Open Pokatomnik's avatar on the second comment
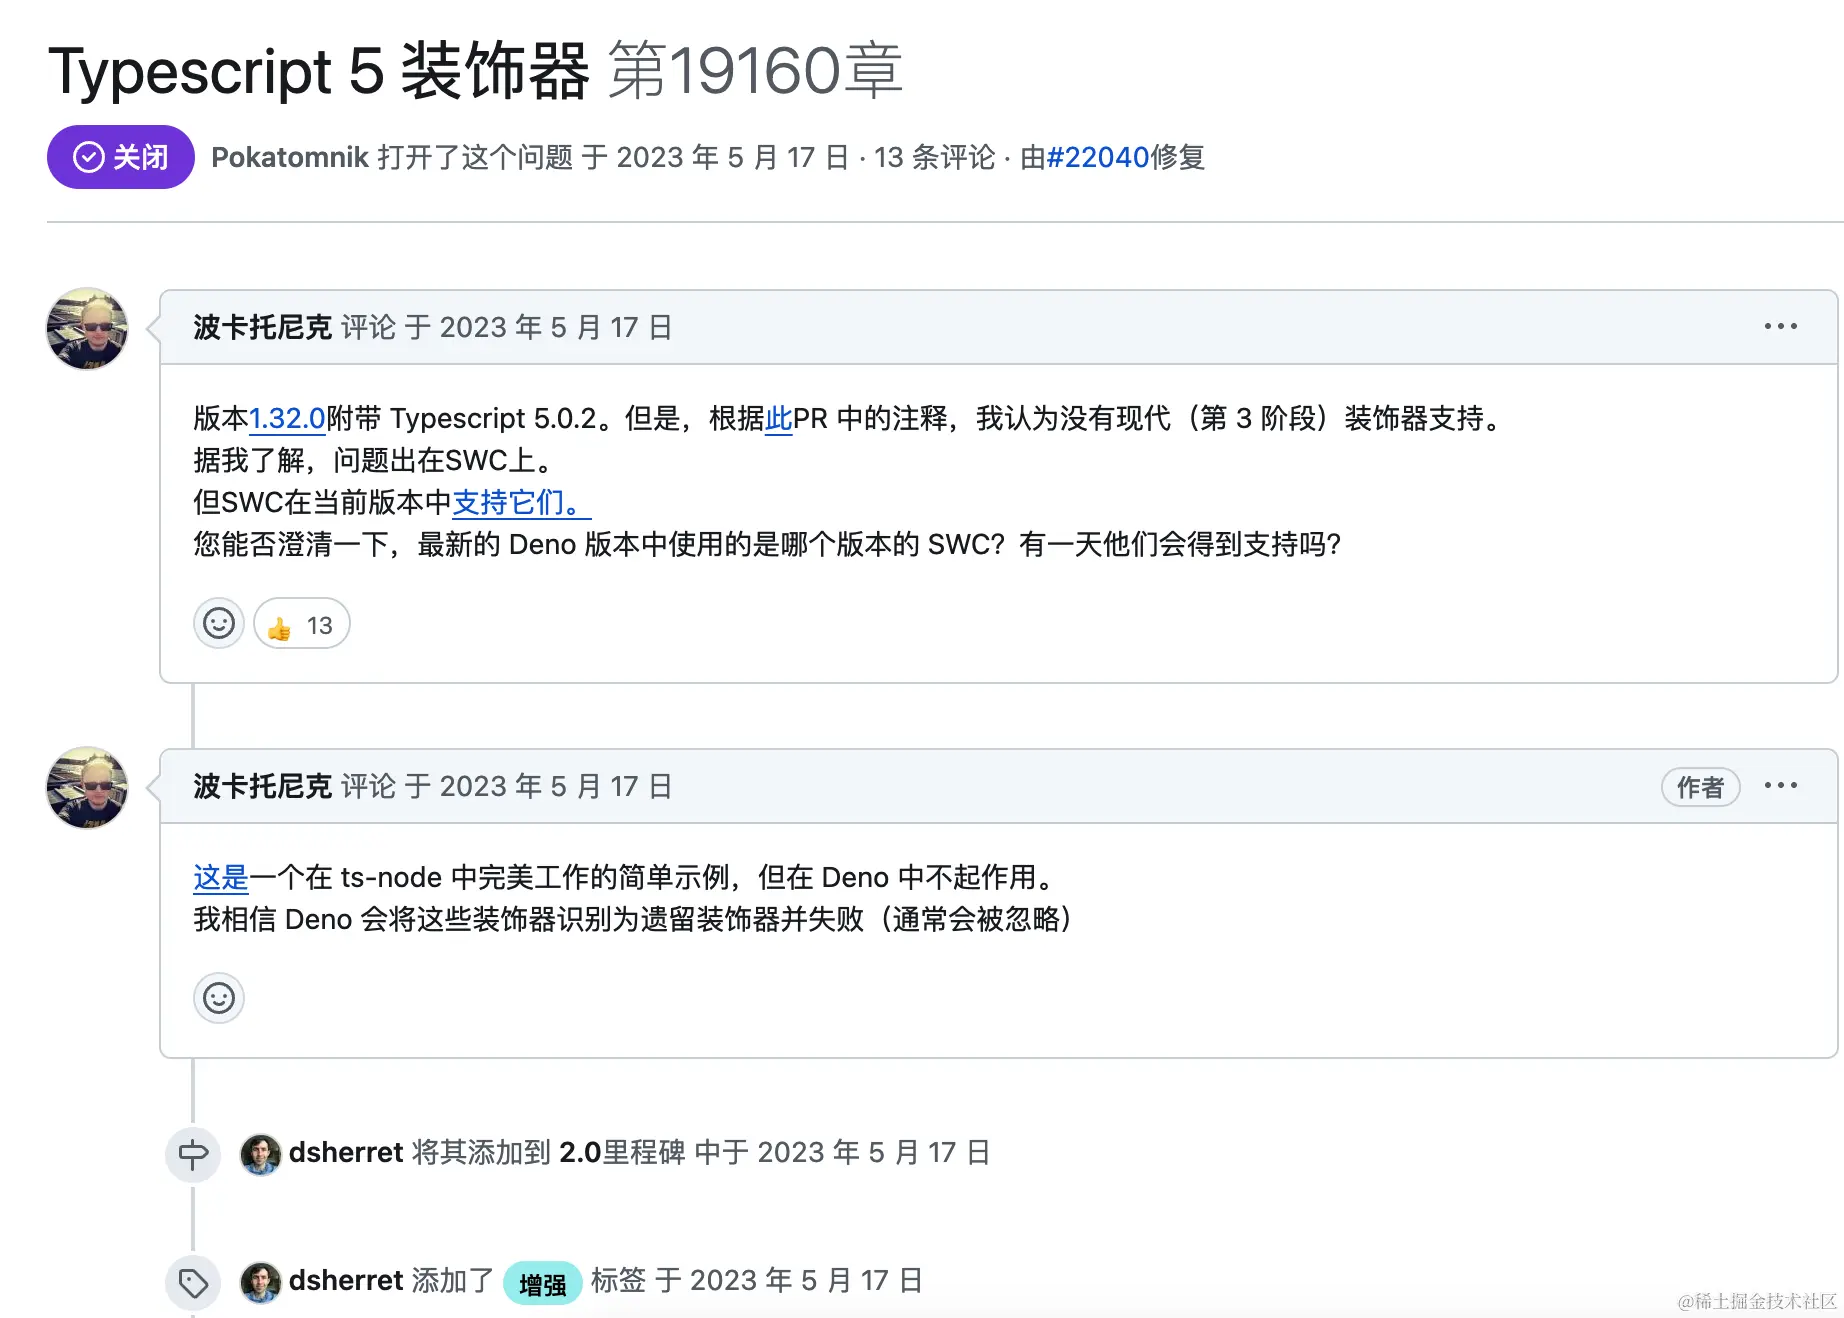 click(87, 788)
